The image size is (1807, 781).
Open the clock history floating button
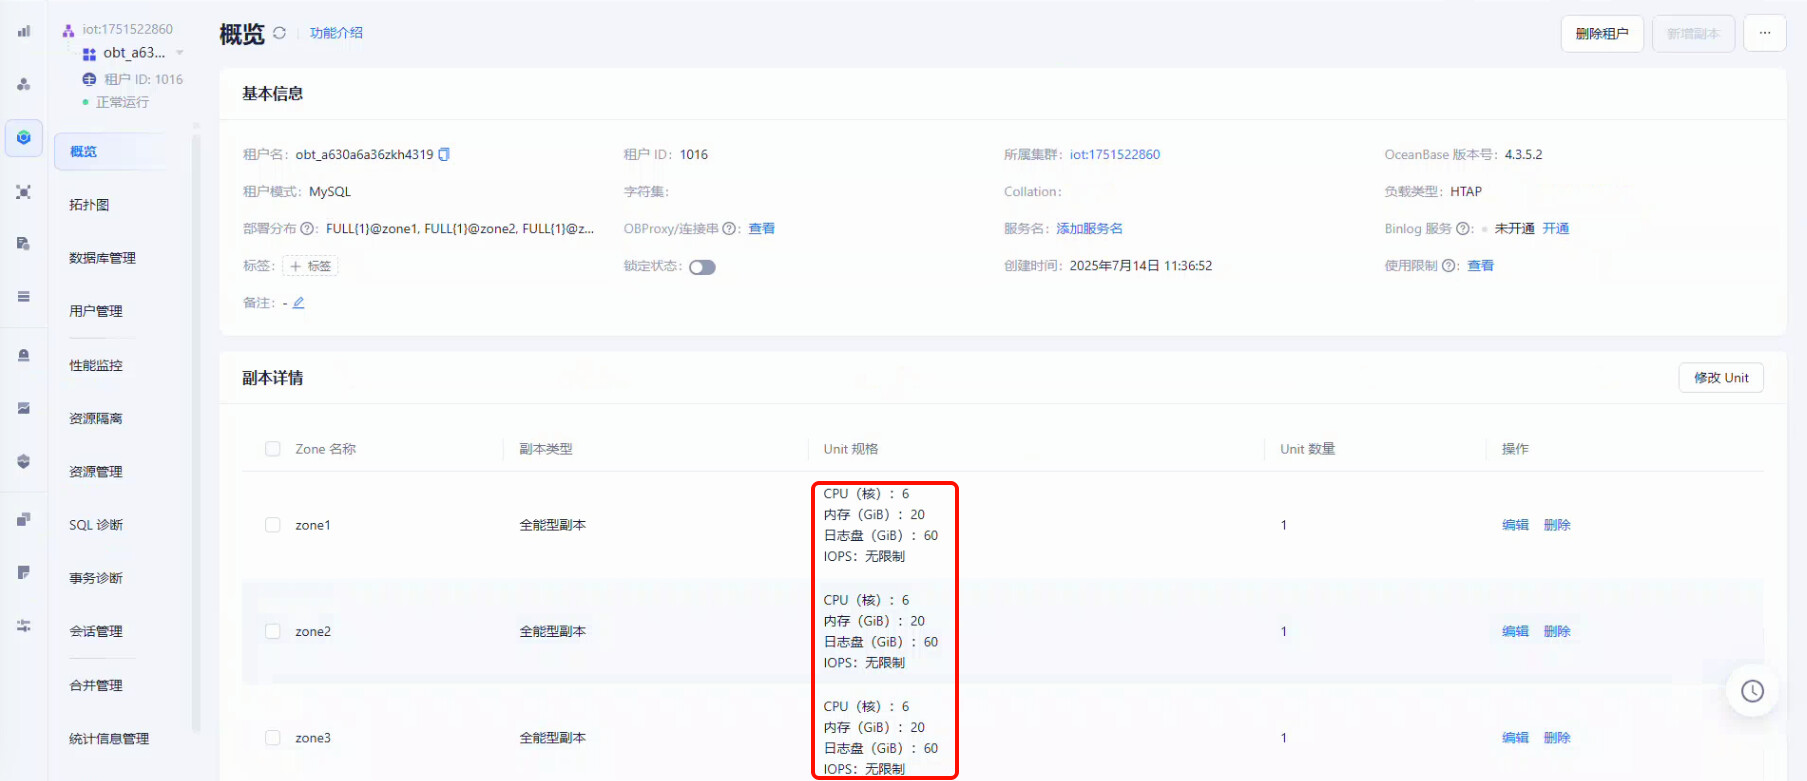(x=1752, y=691)
